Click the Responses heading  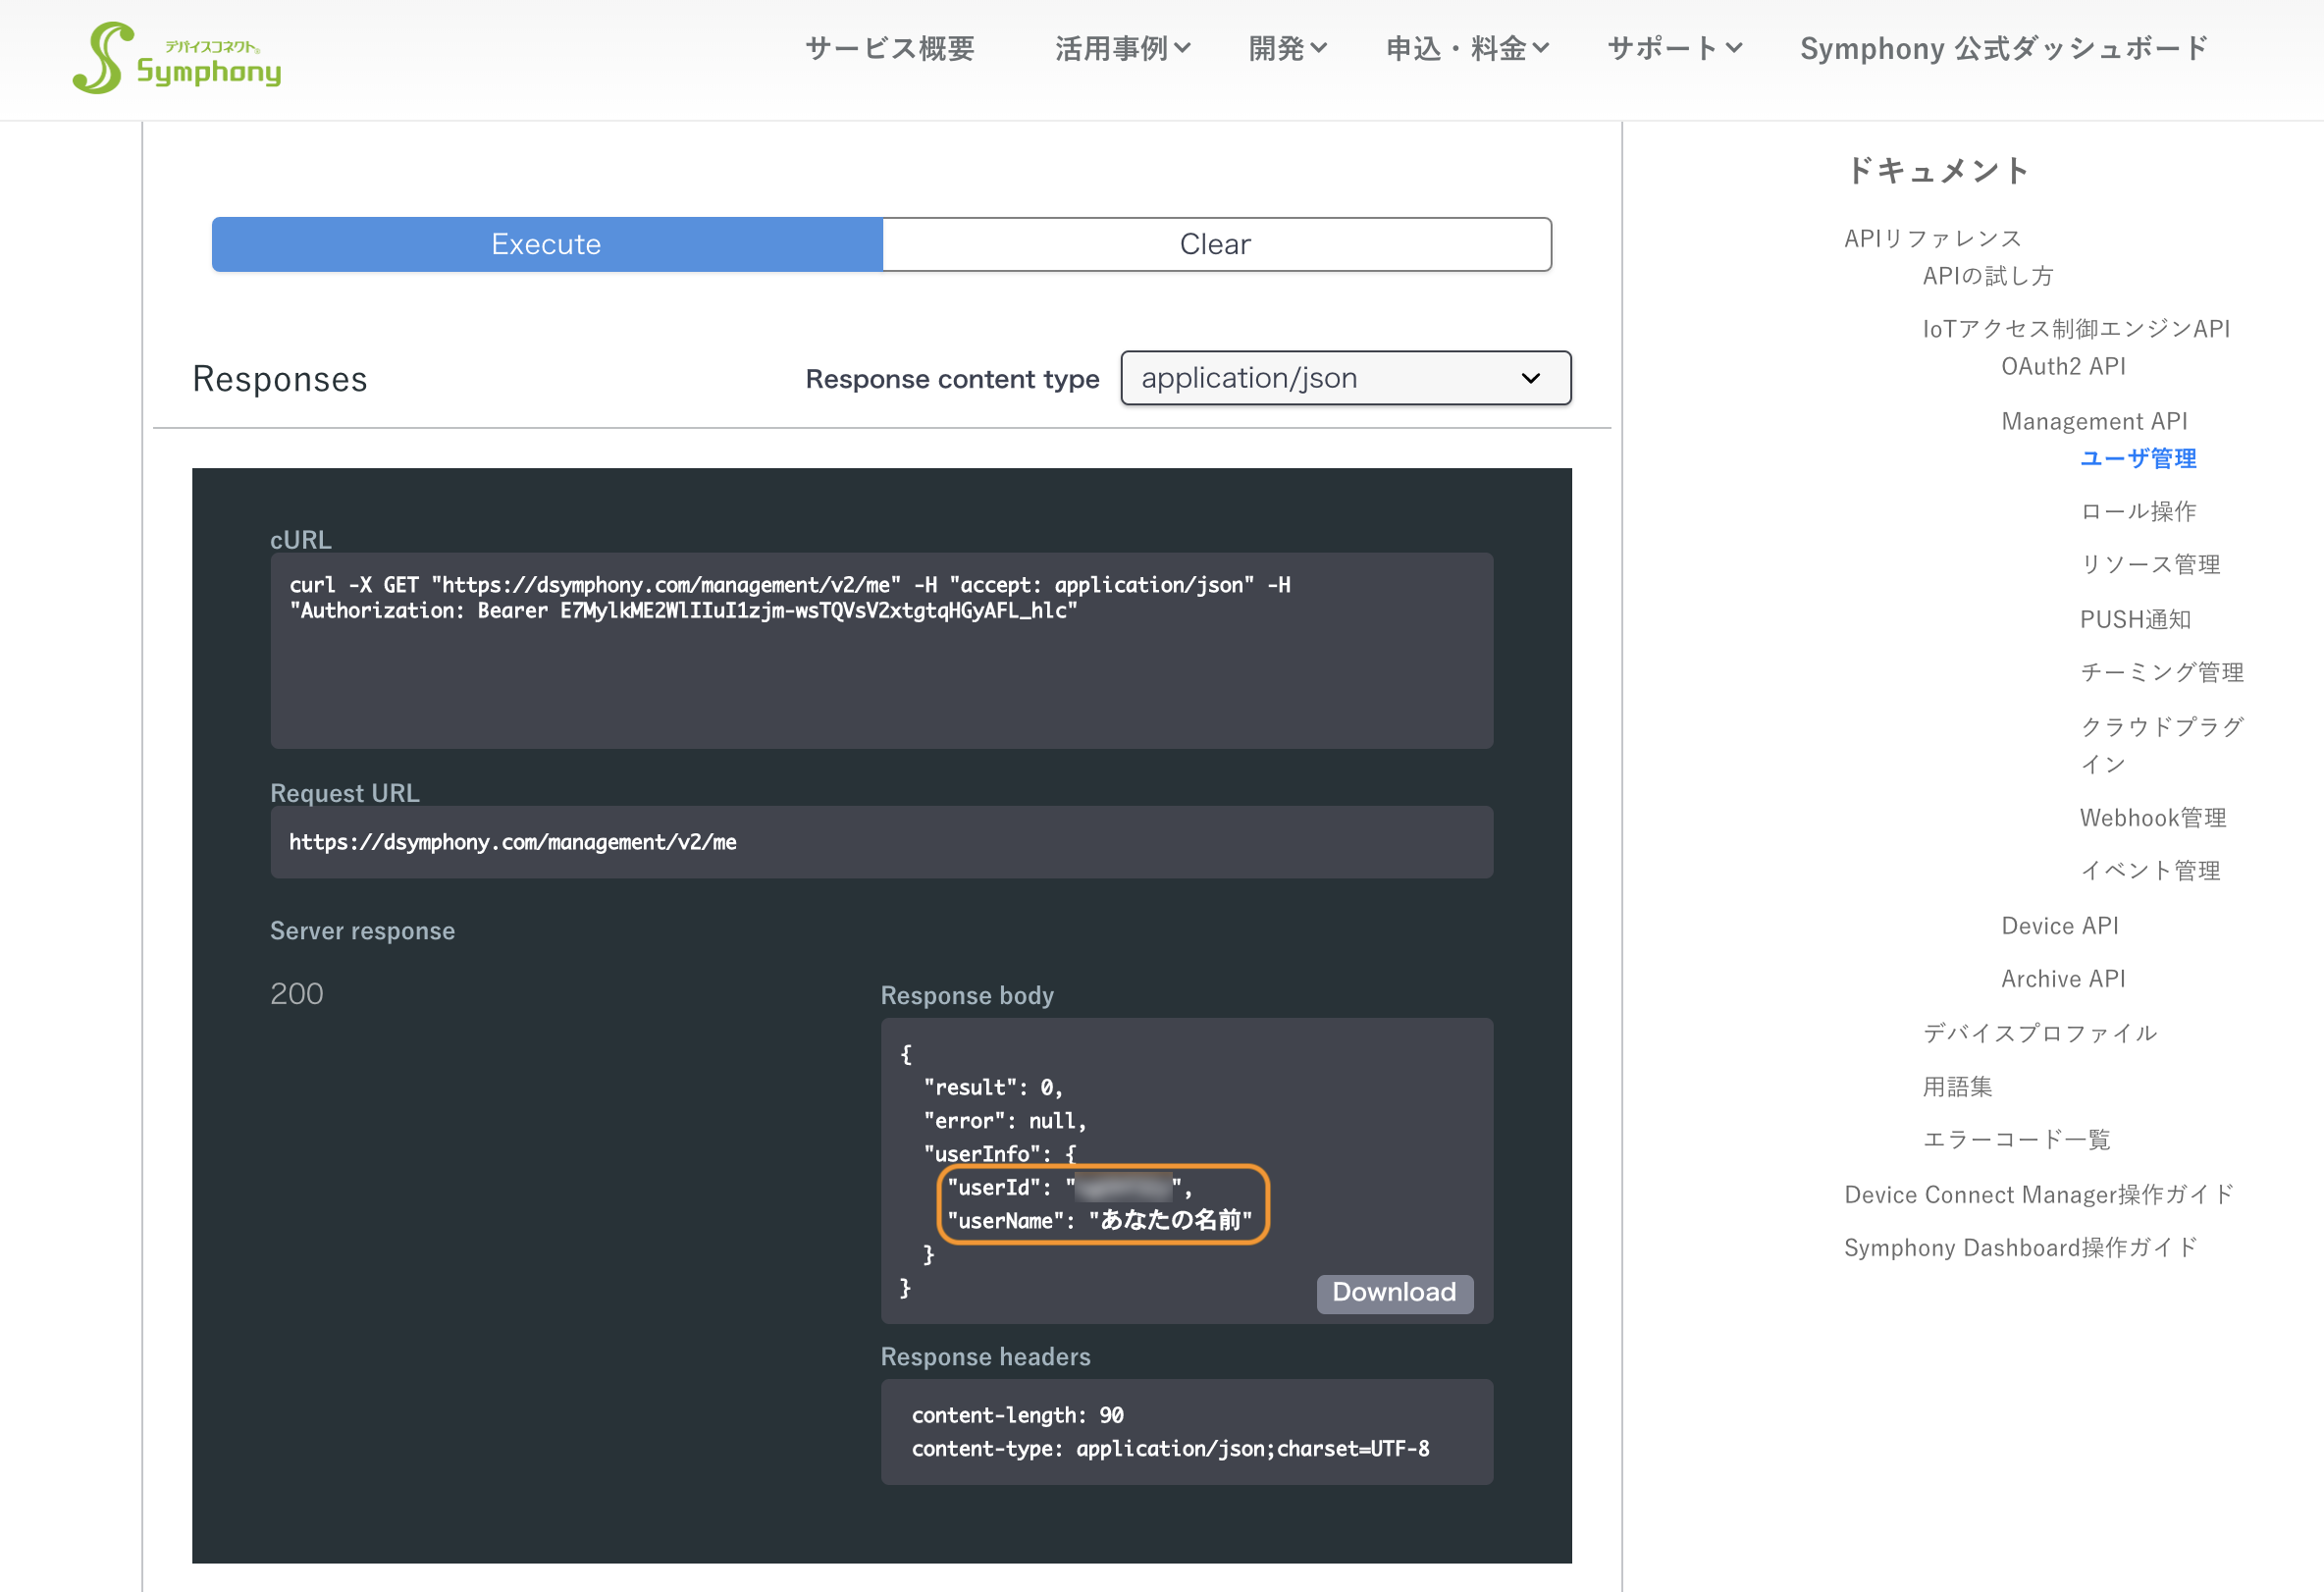coord(280,379)
